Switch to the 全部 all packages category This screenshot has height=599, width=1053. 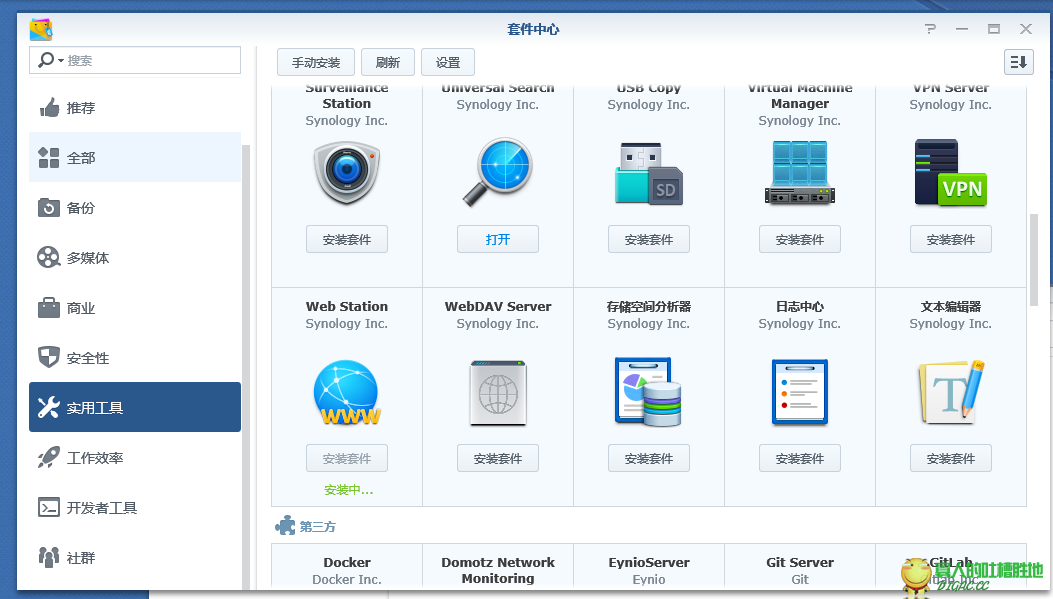tap(135, 158)
